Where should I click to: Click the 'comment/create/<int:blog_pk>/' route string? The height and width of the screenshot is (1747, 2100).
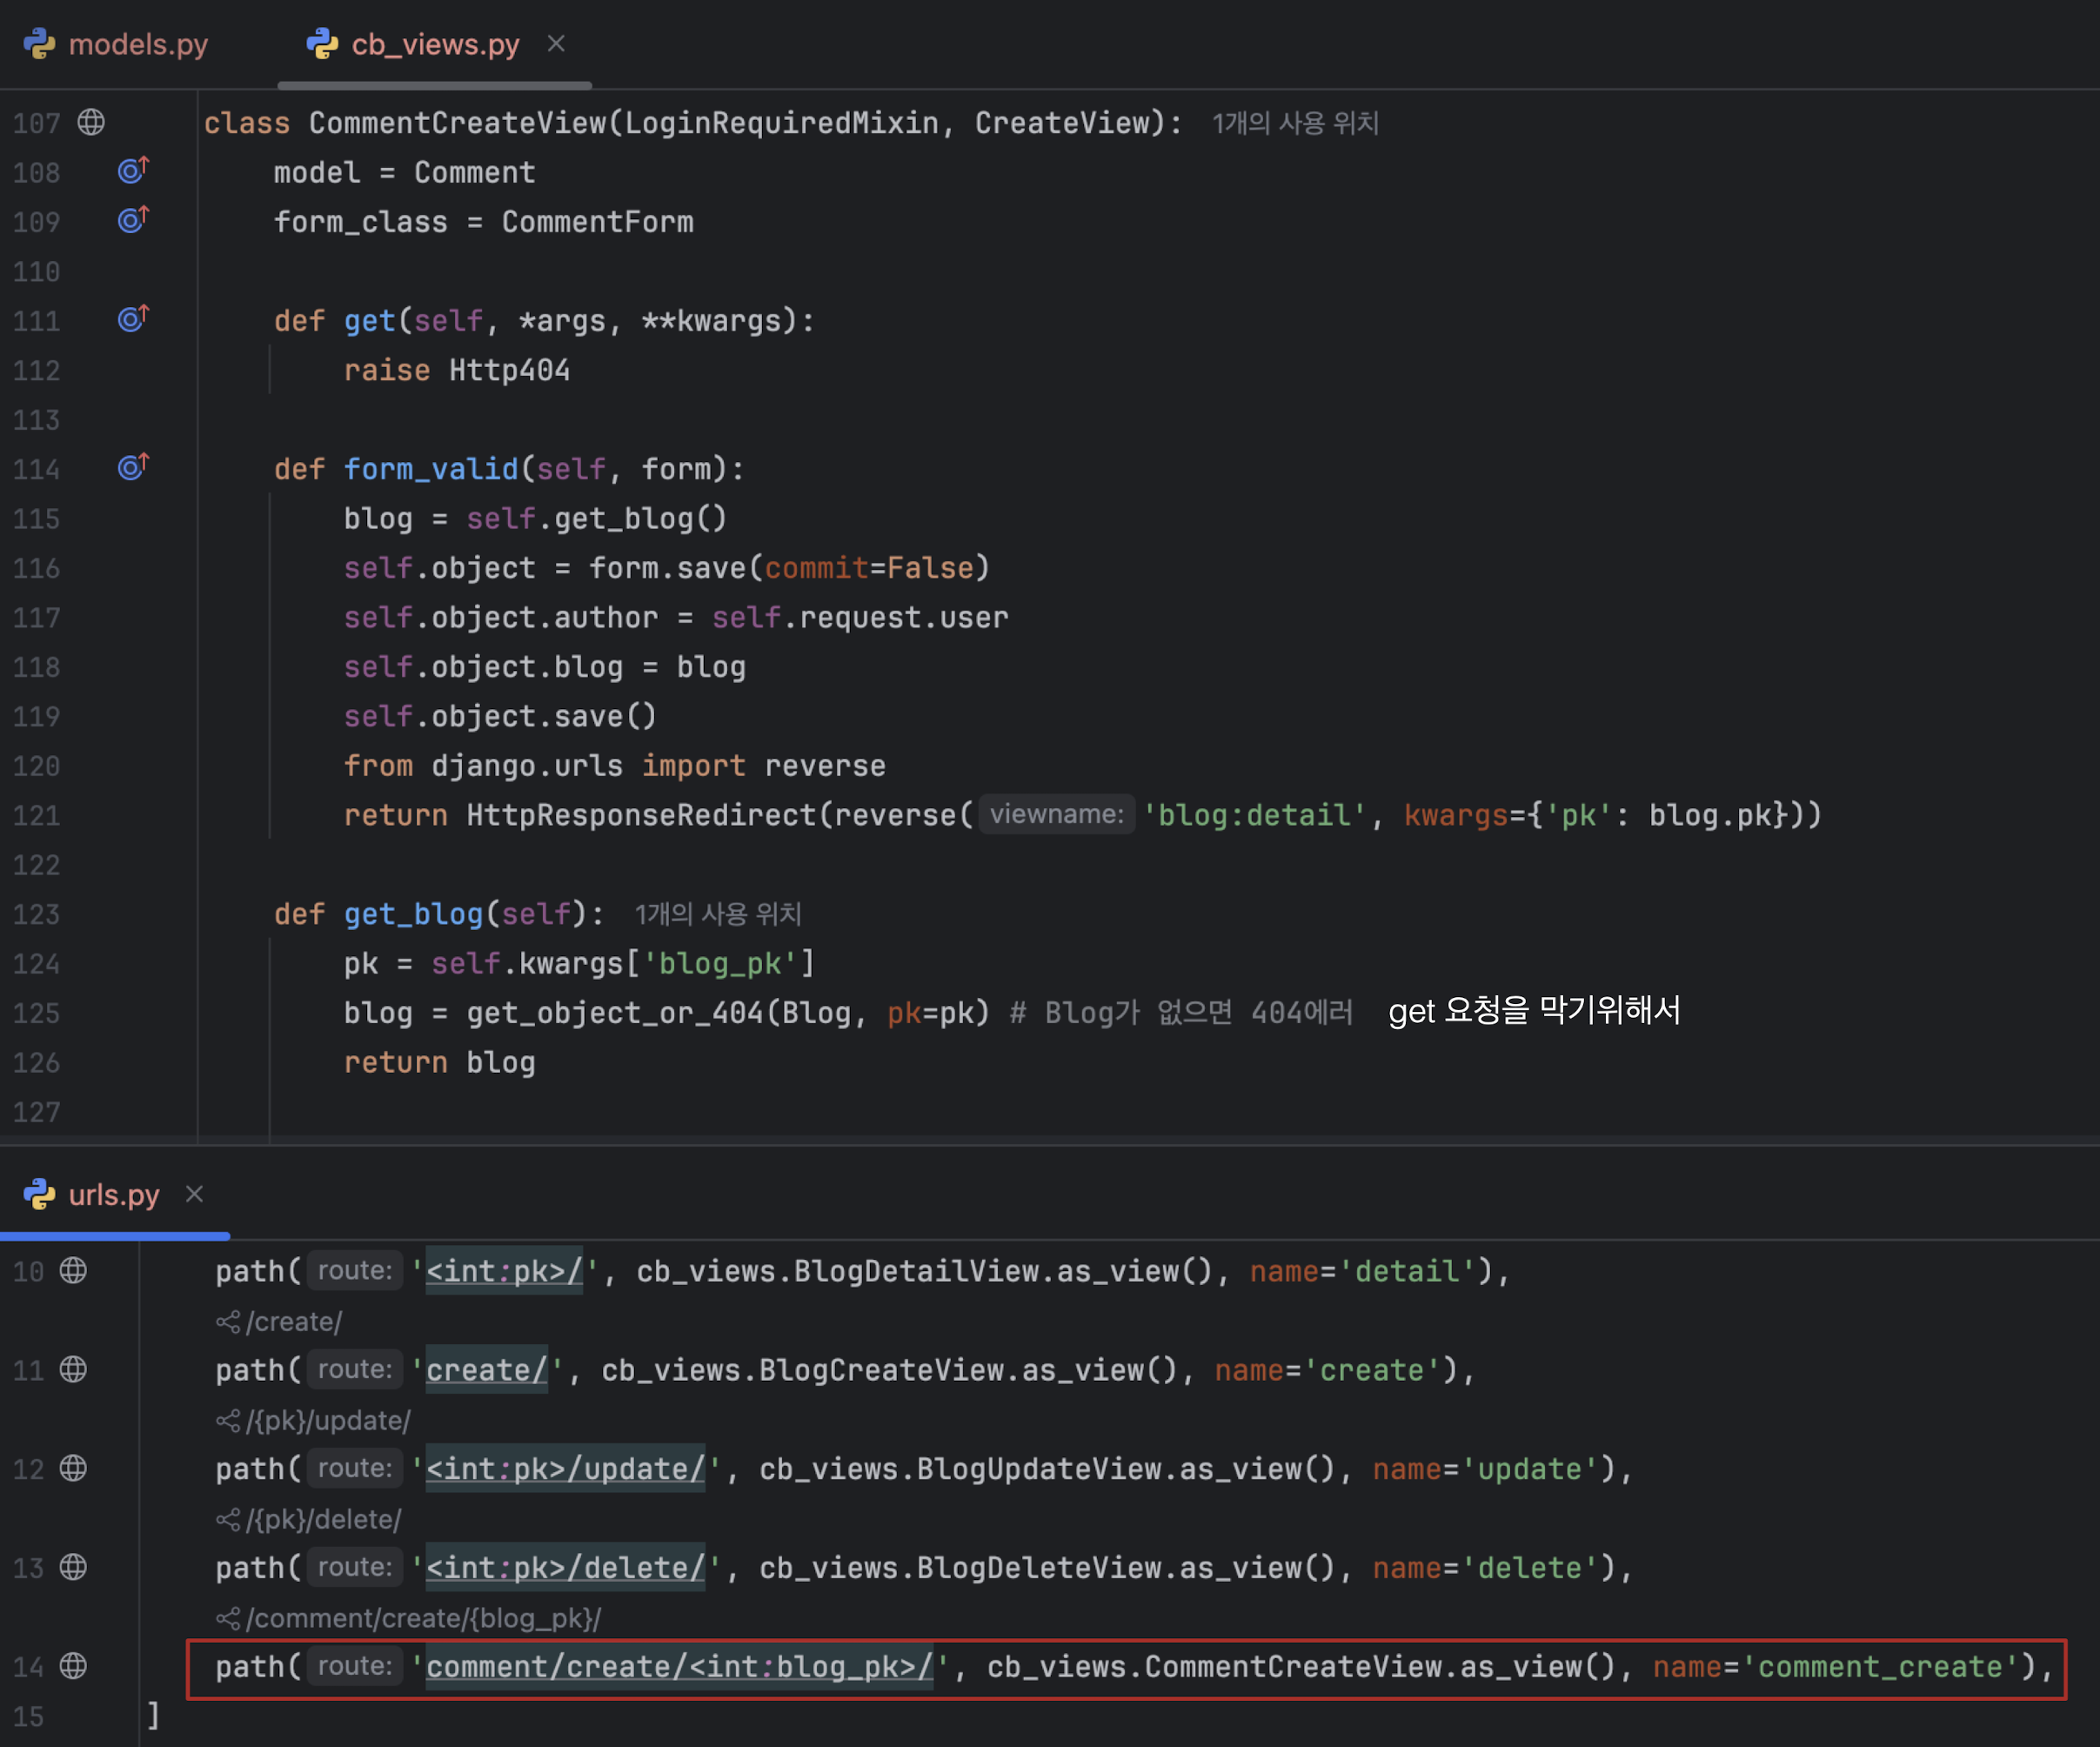679,1667
